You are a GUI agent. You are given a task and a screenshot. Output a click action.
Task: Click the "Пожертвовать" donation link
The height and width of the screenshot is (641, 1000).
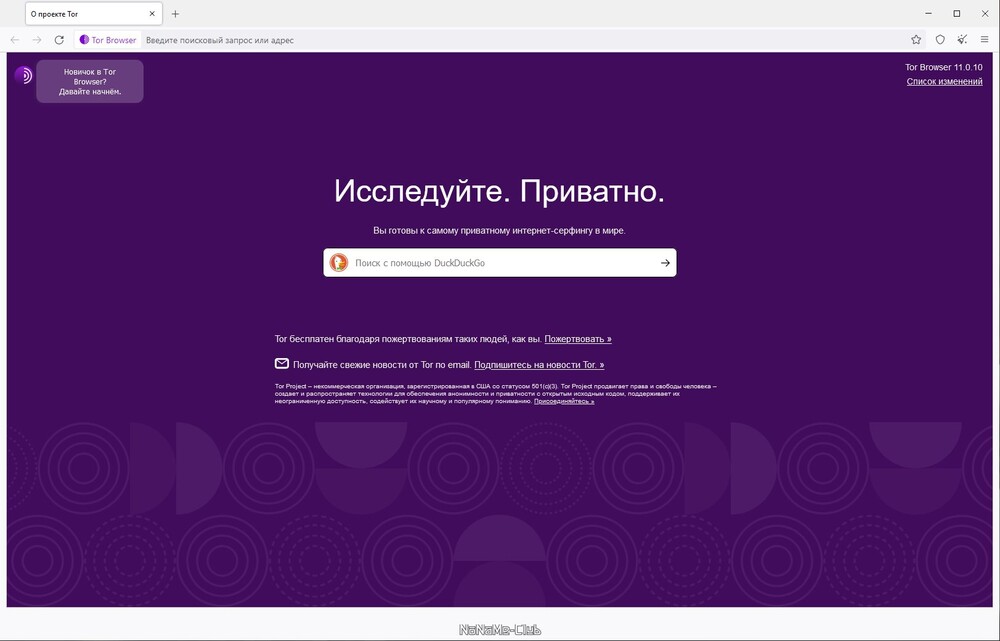point(578,339)
